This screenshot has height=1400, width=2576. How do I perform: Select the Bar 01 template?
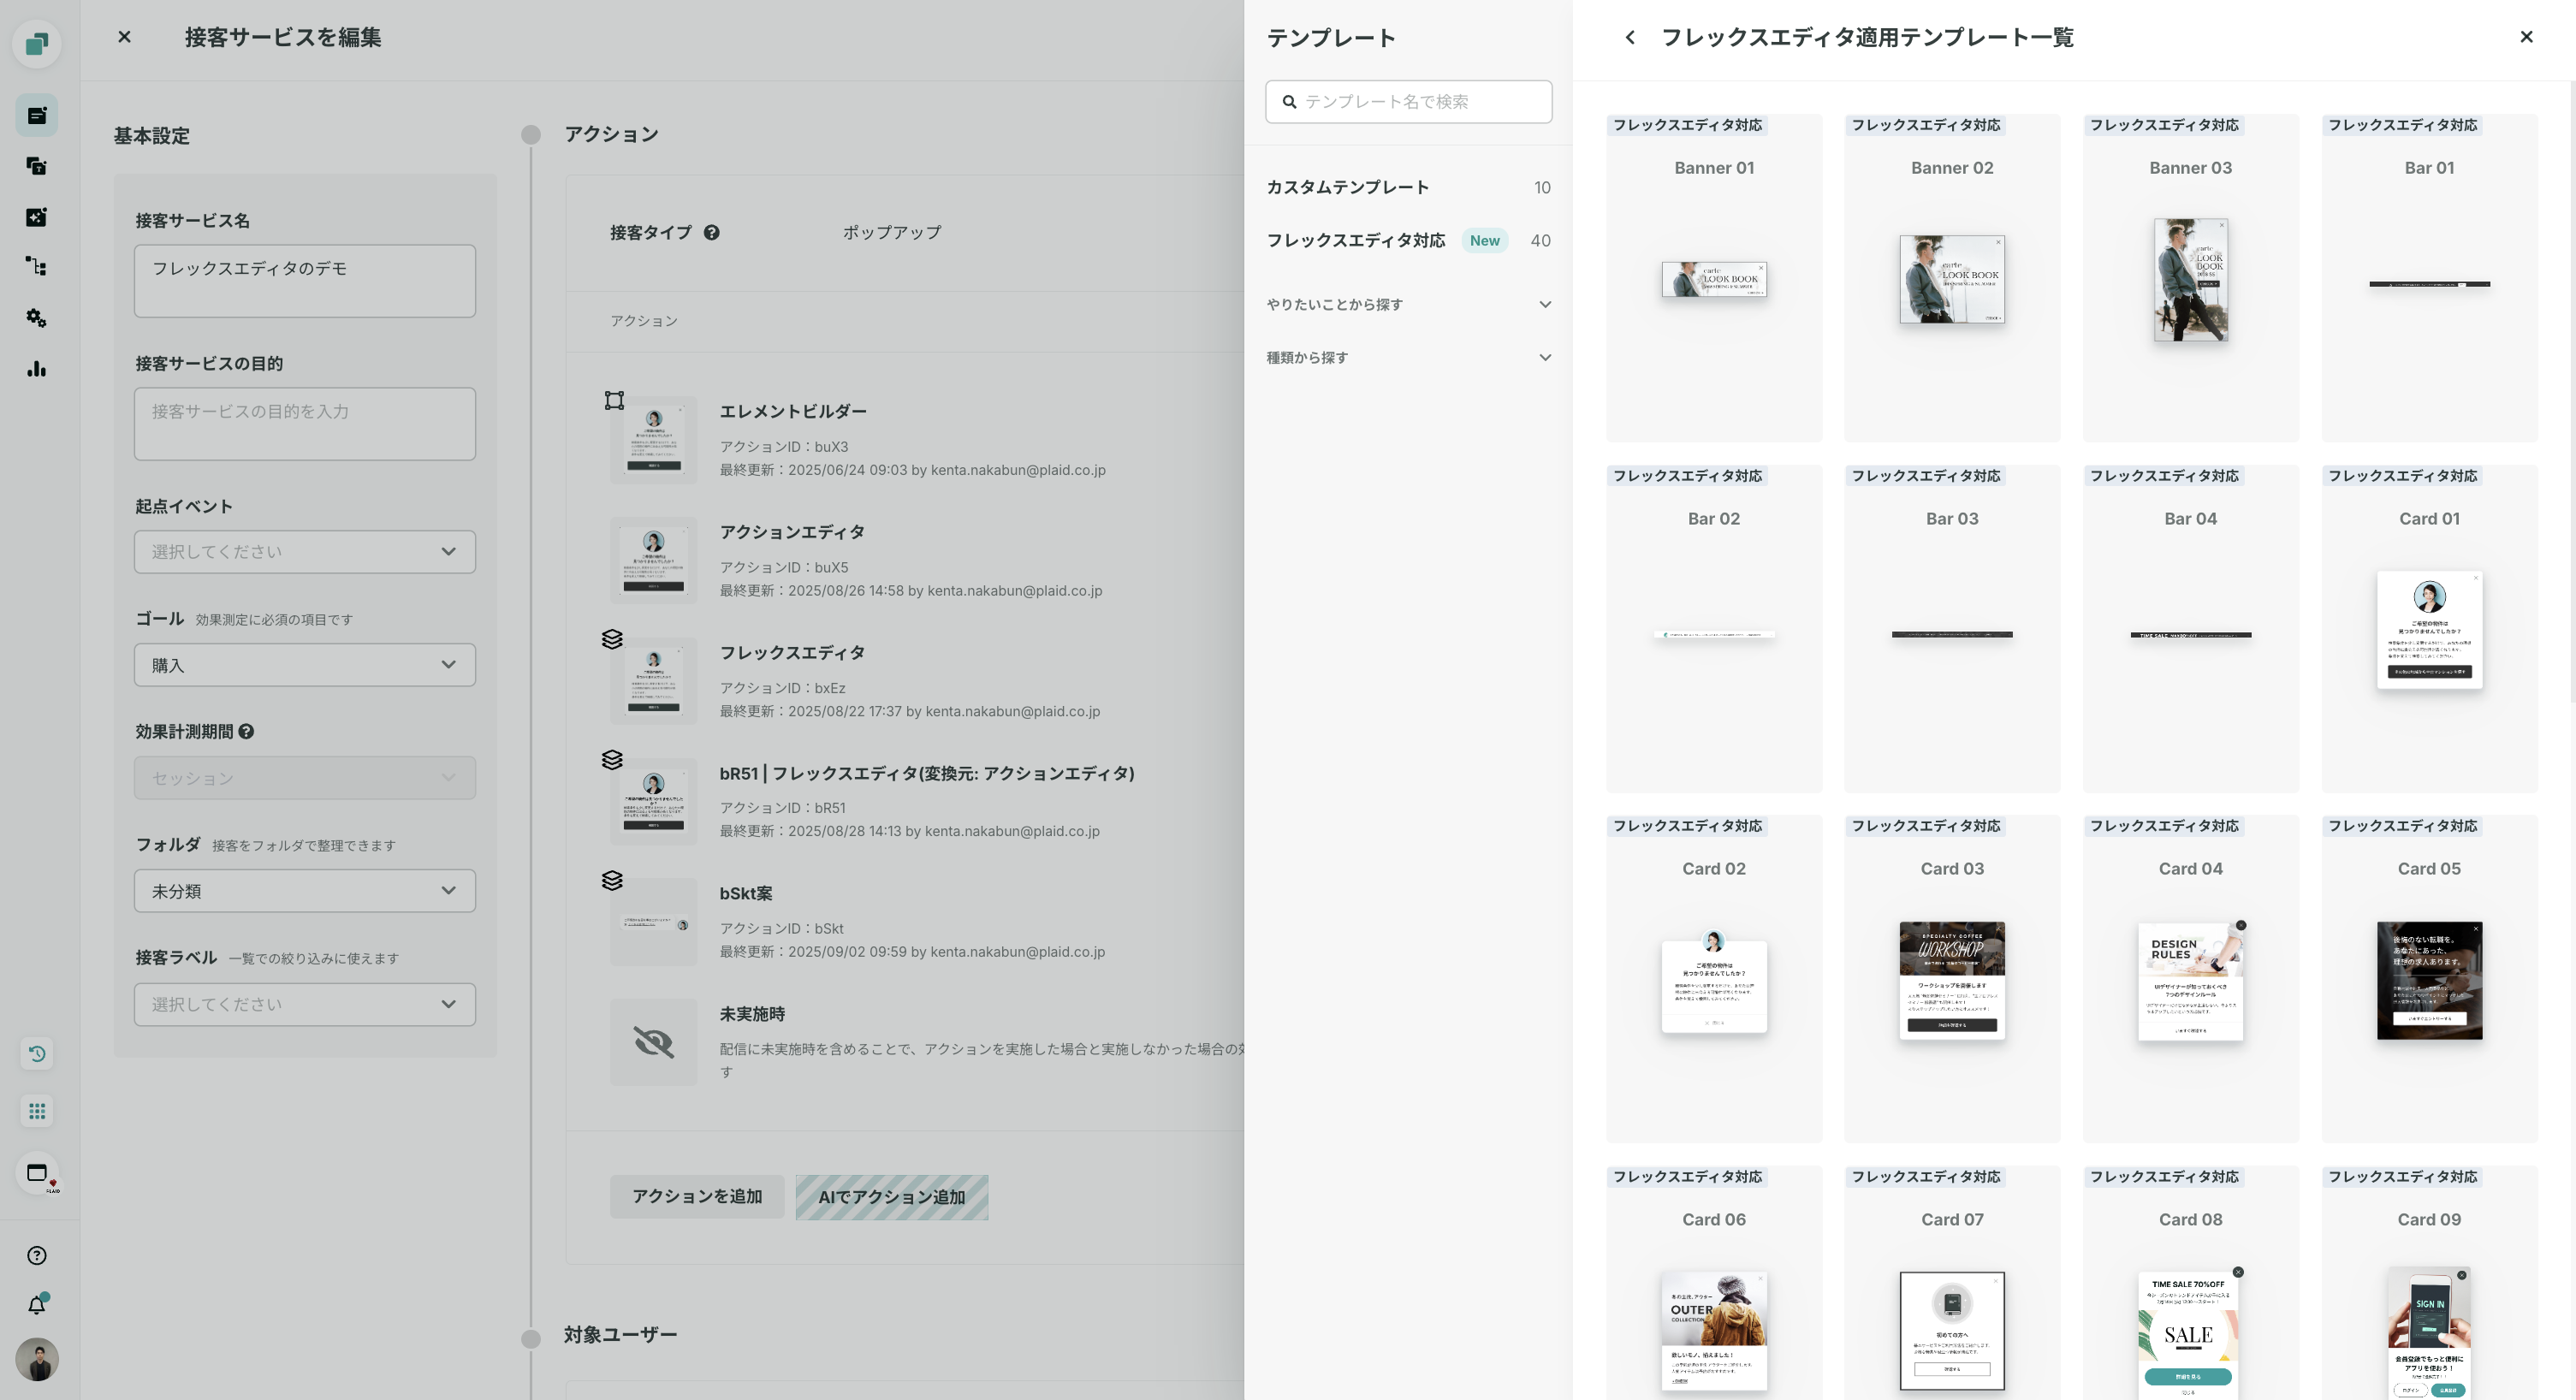pos(2429,278)
